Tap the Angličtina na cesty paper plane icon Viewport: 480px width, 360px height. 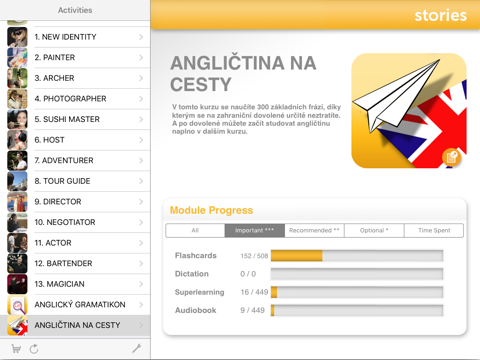(17, 325)
